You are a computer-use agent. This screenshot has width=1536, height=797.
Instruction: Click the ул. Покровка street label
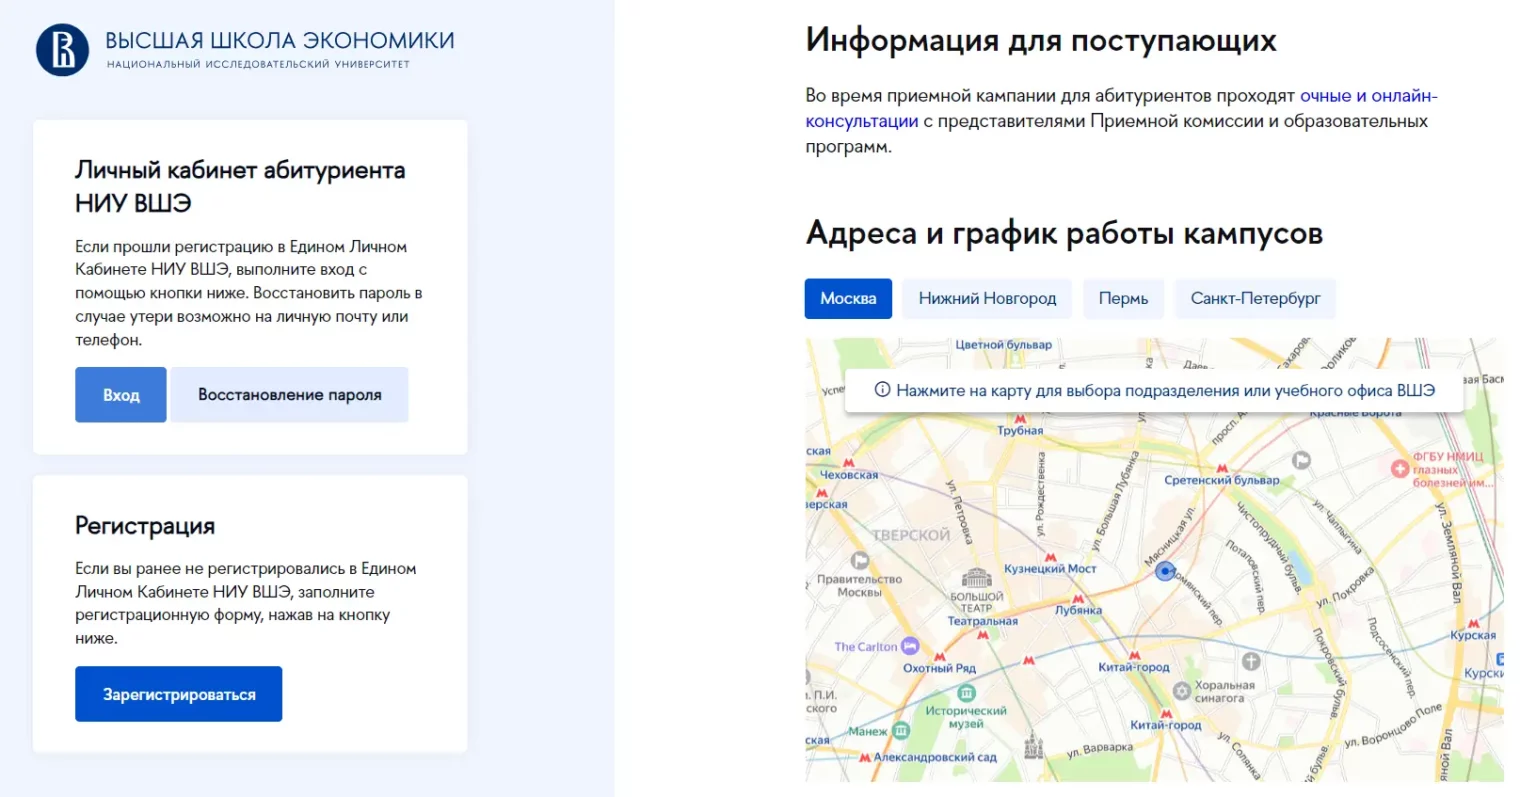[x=1346, y=587]
